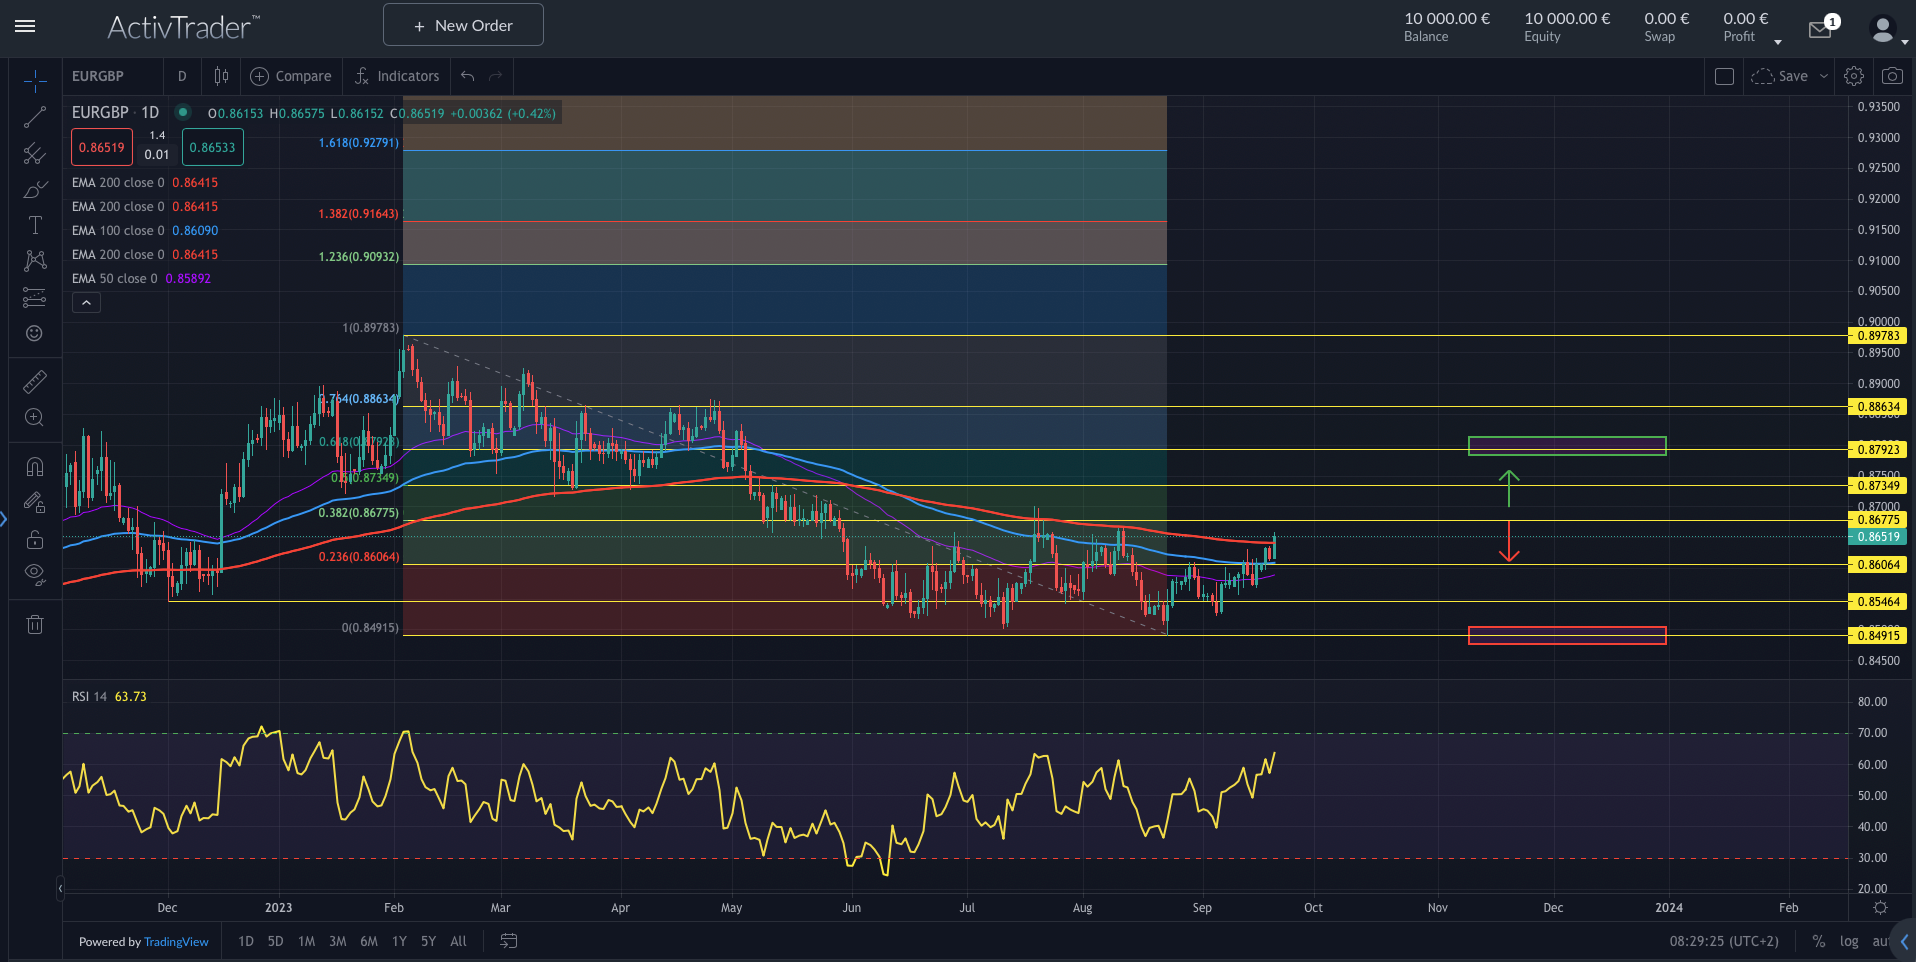Open the text annotation tool

click(35, 225)
